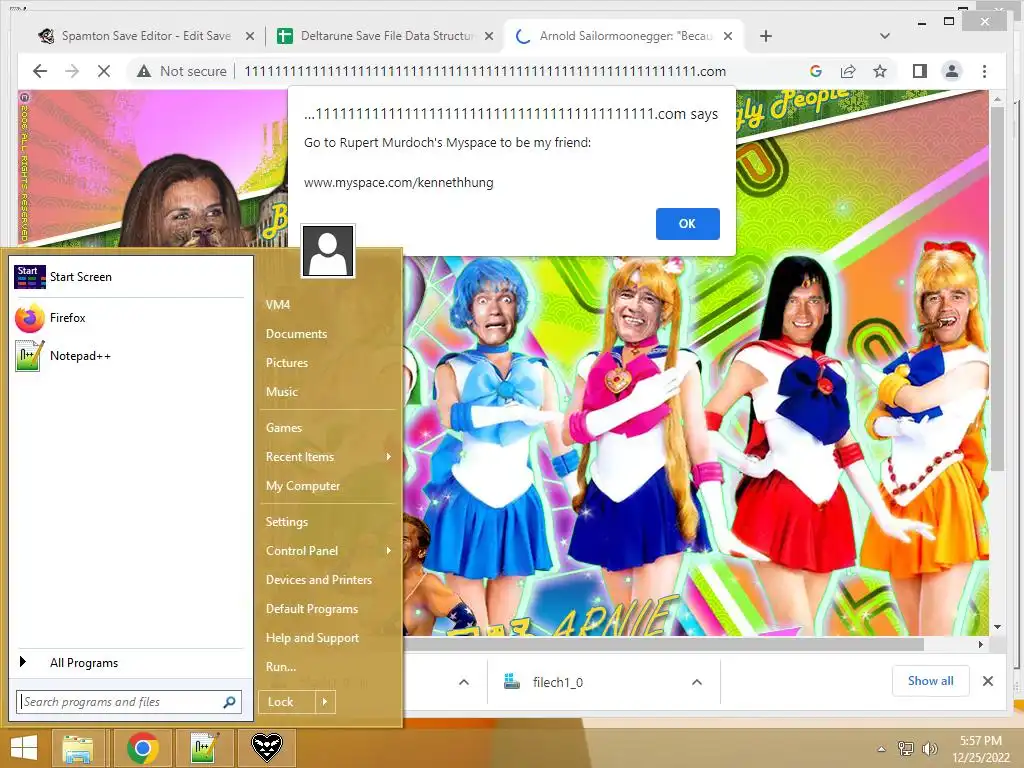This screenshot has height=768, width=1024.
Task: Close the Deltarune Save File tab
Action: click(488, 36)
